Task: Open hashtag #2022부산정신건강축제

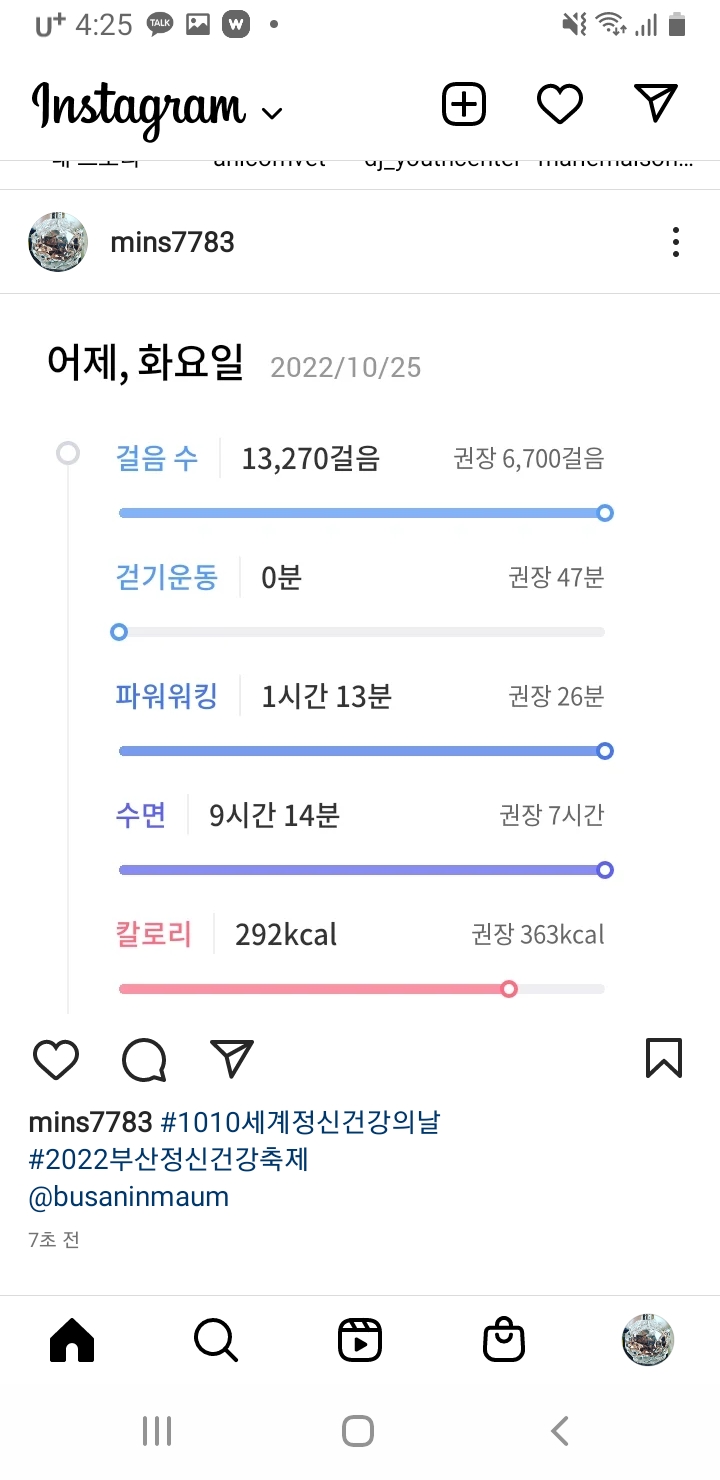Action: point(169,1159)
